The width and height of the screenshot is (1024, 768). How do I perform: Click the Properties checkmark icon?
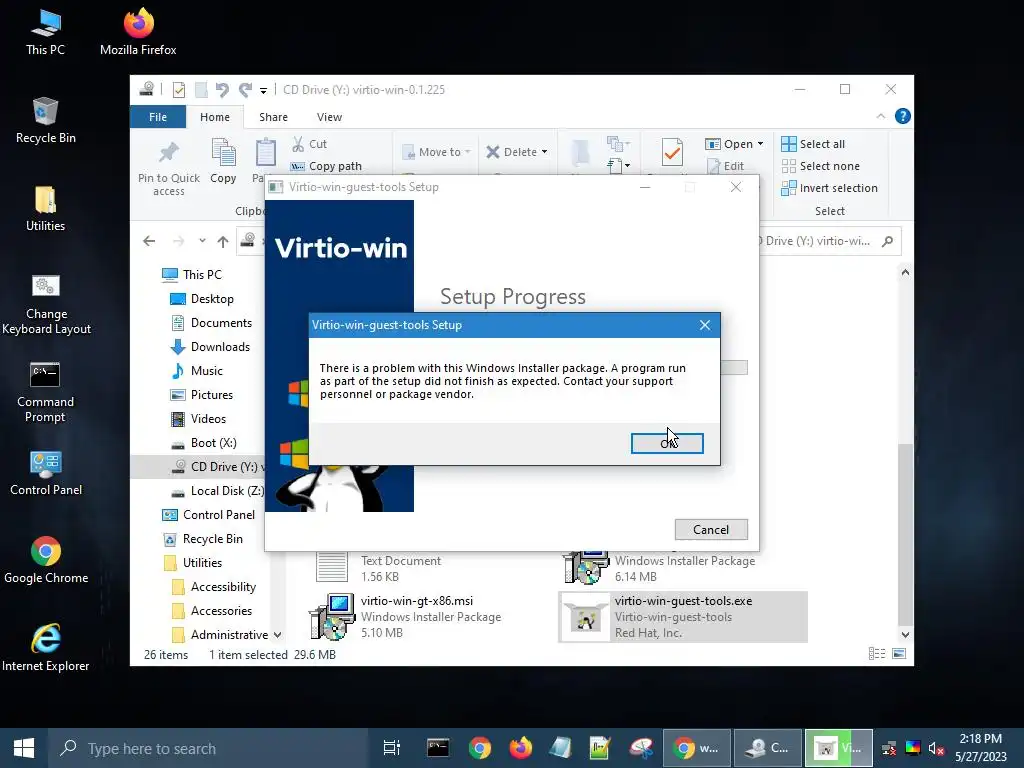pyautogui.click(x=672, y=153)
